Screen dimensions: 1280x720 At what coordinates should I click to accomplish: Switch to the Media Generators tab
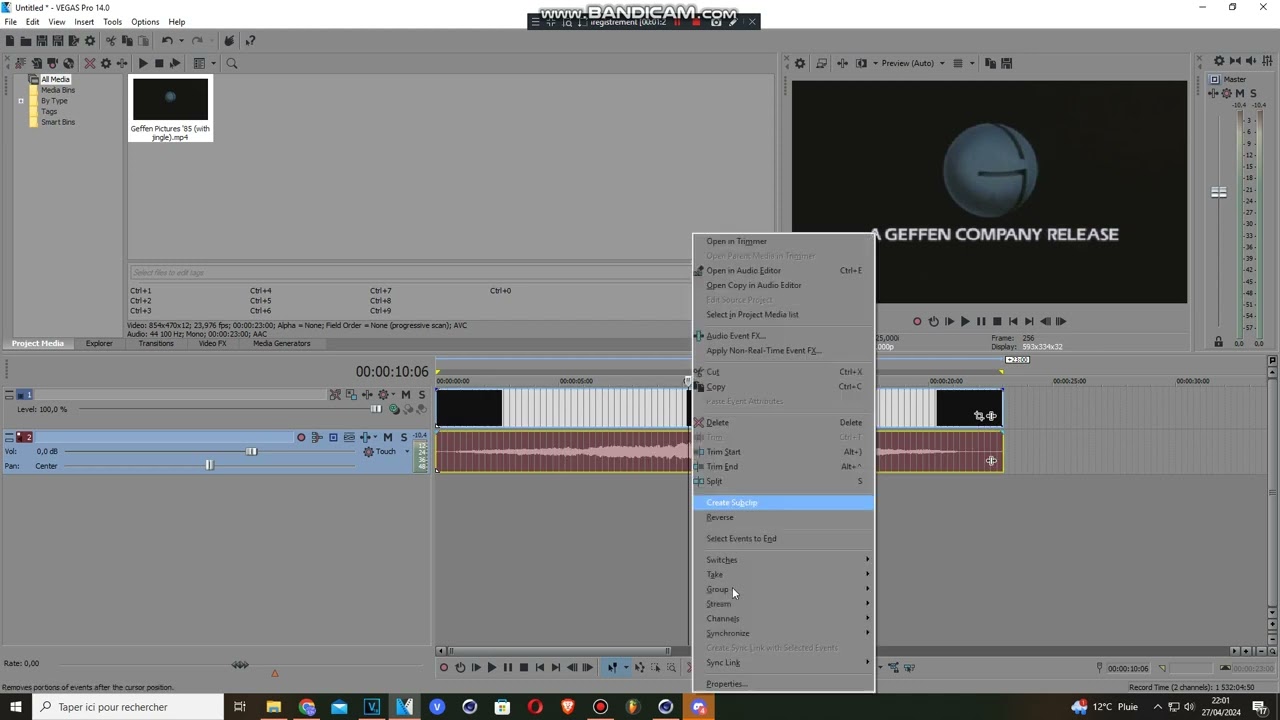[x=281, y=343]
